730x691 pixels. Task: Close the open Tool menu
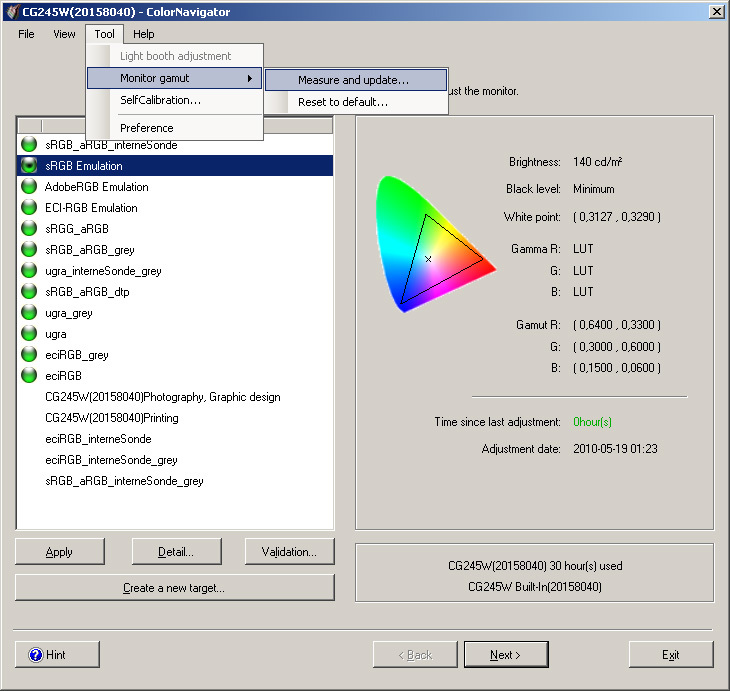(104, 34)
